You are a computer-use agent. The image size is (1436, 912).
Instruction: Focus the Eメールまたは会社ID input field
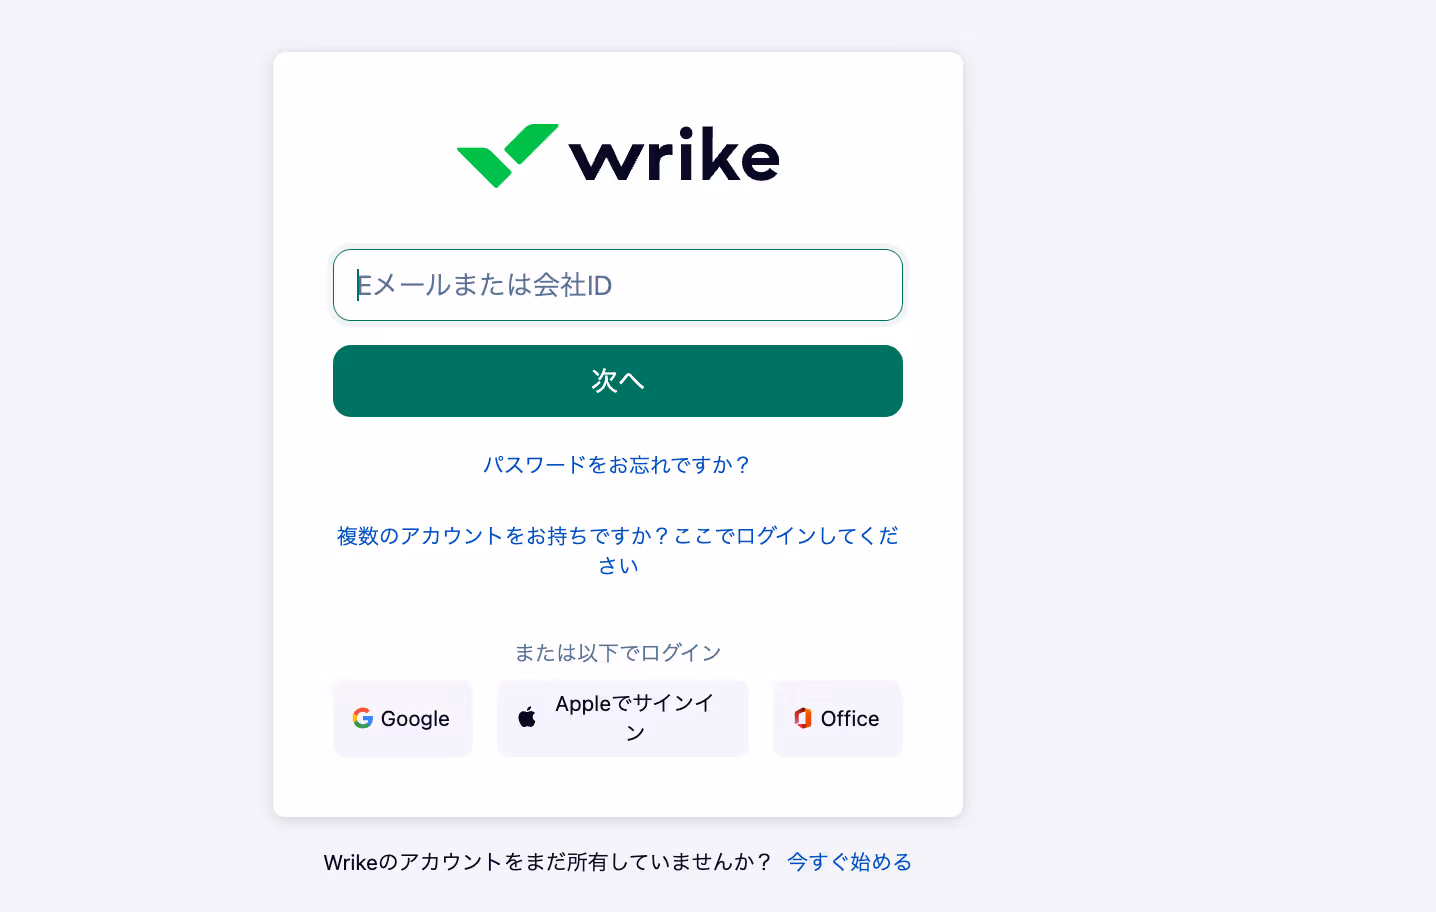(618, 285)
